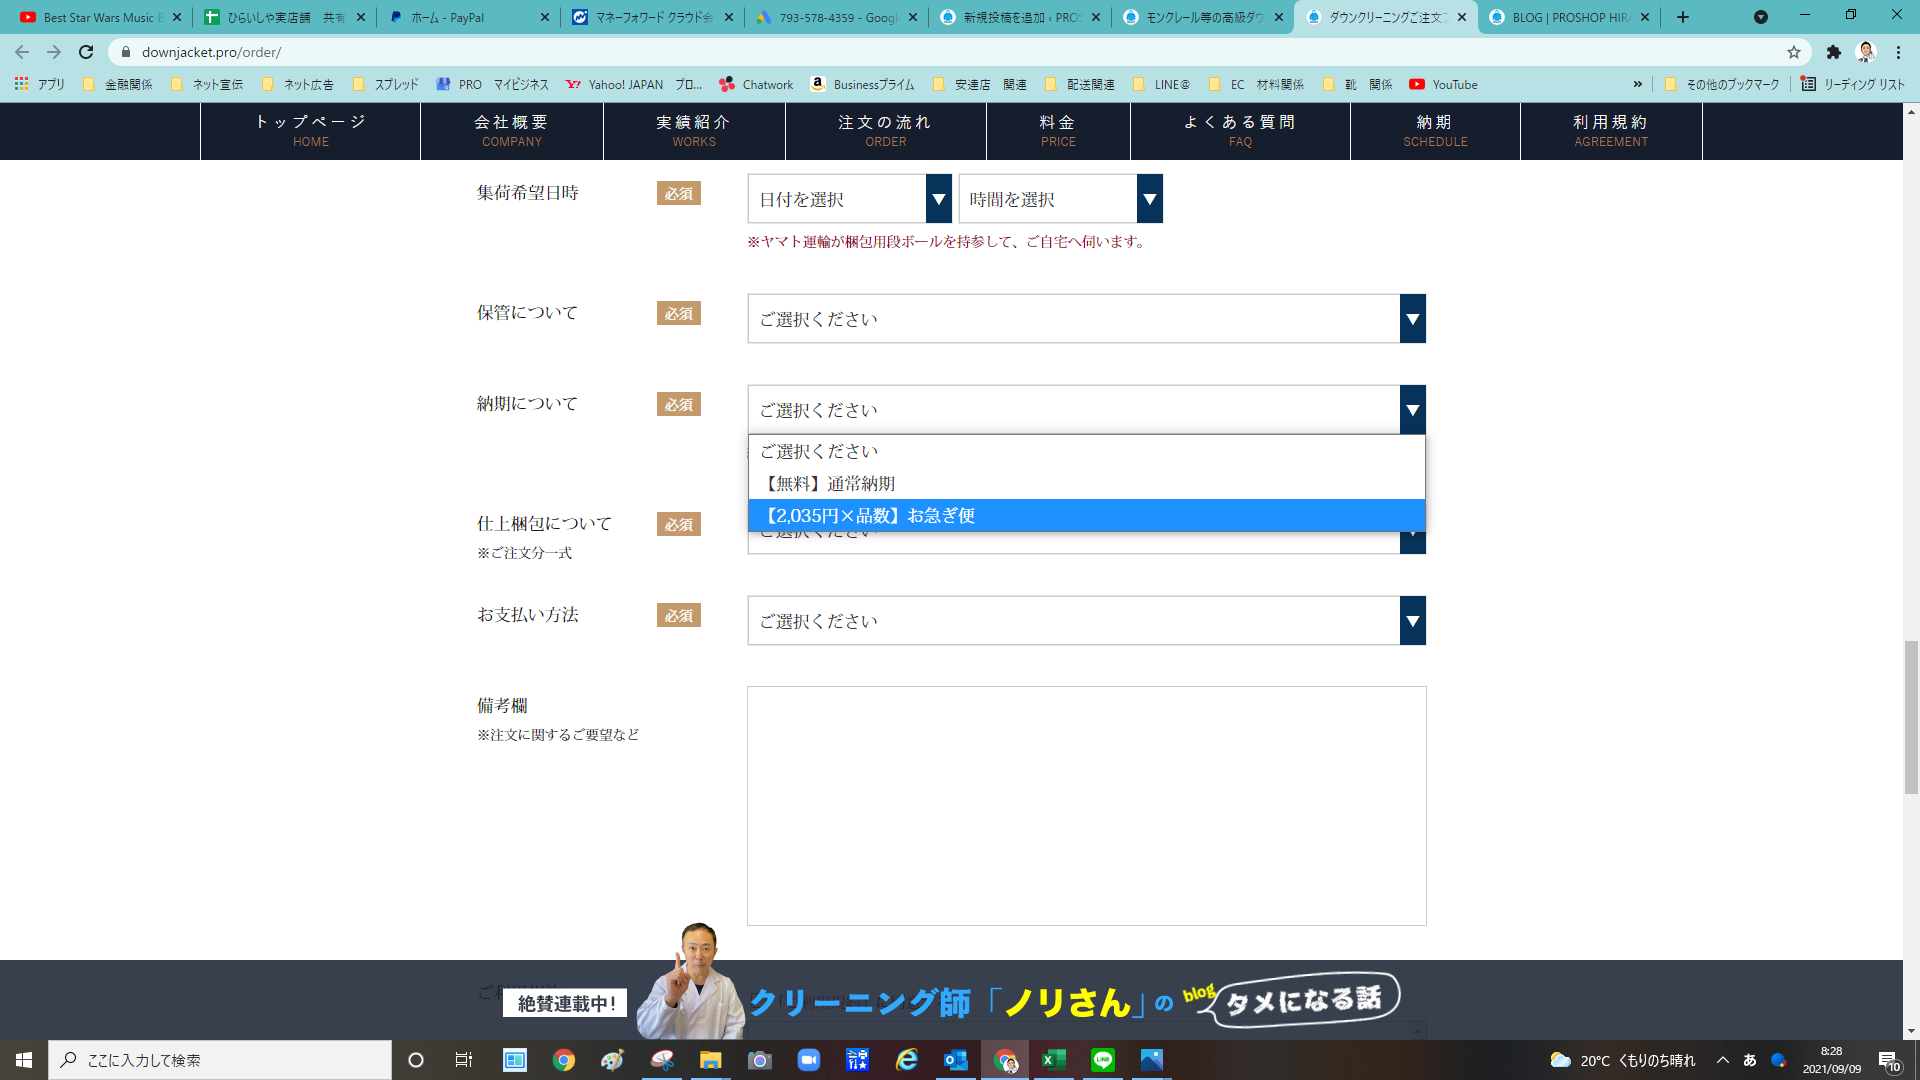Open Zoom from the taskbar

click(808, 1060)
